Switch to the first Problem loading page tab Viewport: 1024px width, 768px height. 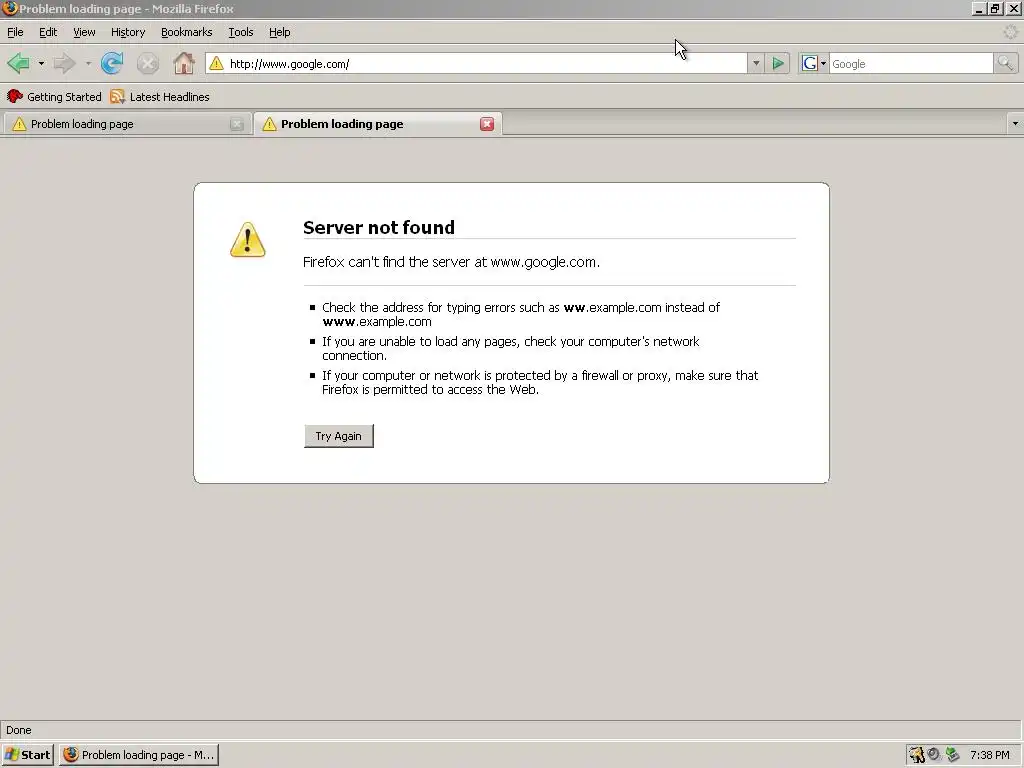pos(126,124)
